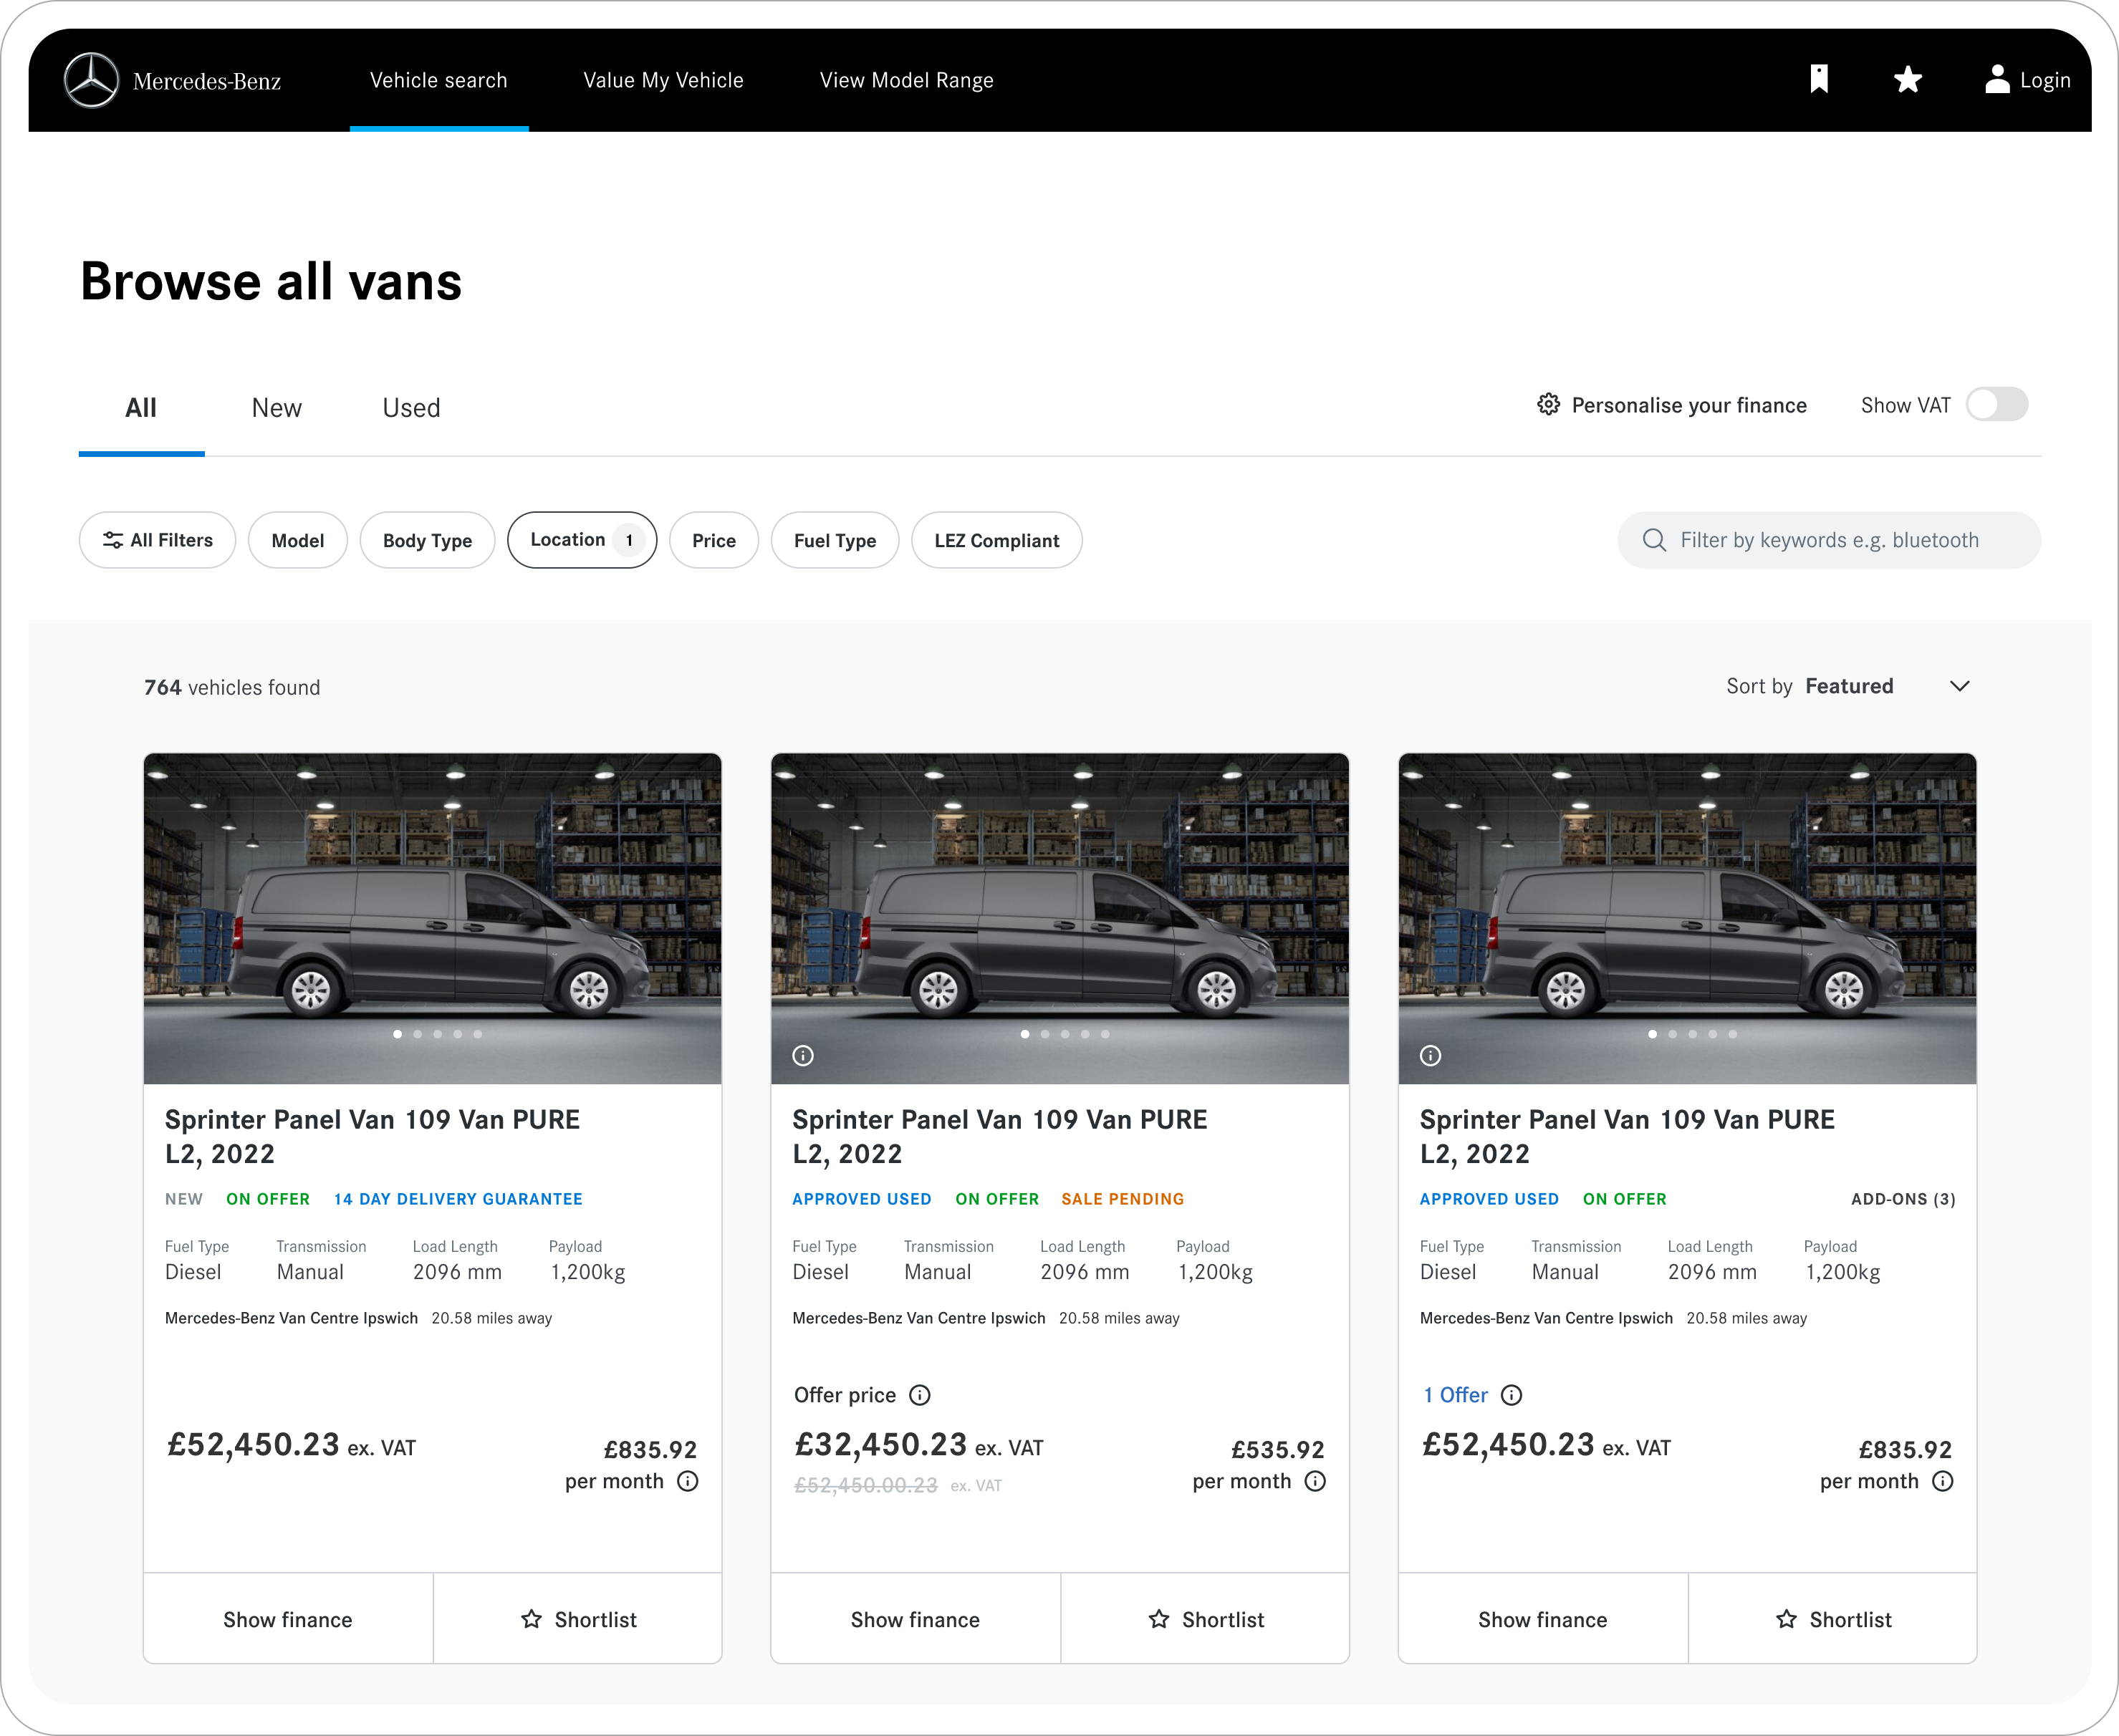Click the sort dropdown chevron arrow
2119x1736 pixels.
click(x=1960, y=686)
